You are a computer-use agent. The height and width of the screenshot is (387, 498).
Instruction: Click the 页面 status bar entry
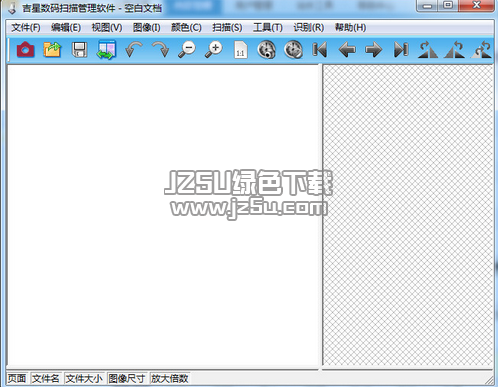coord(17,378)
